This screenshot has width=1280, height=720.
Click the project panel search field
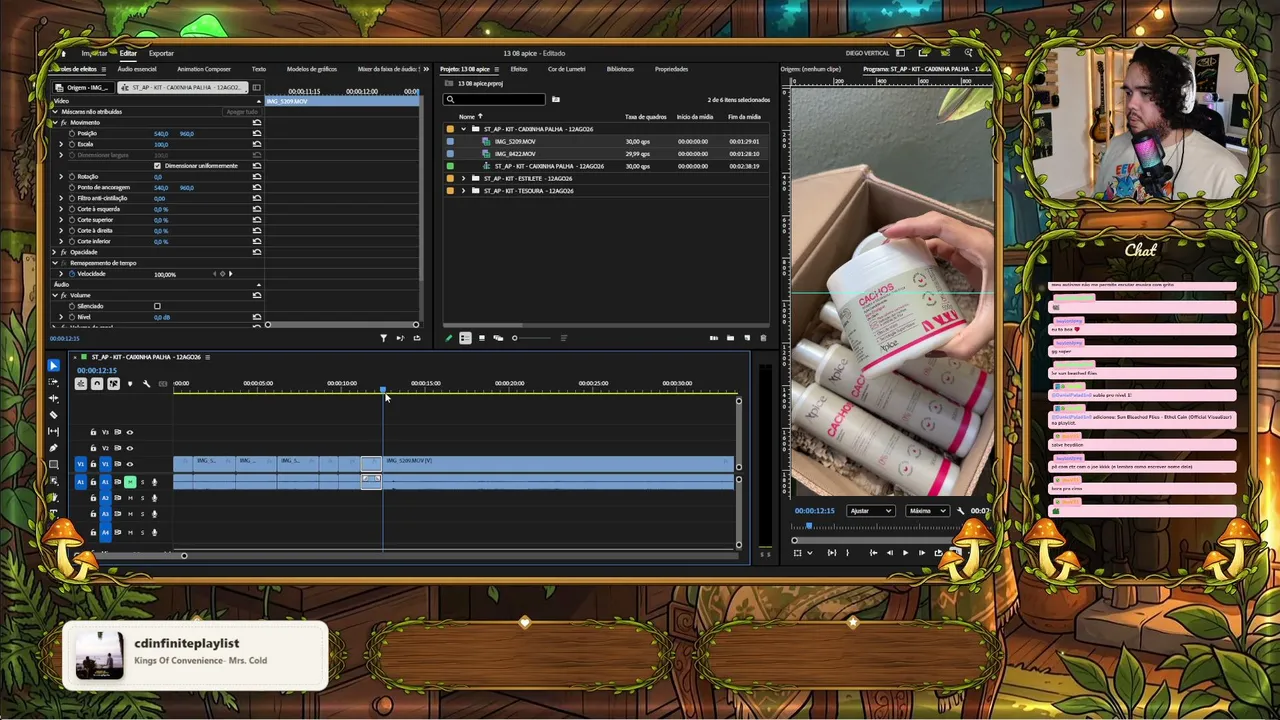pyautogui.click(x=496, y=99)
